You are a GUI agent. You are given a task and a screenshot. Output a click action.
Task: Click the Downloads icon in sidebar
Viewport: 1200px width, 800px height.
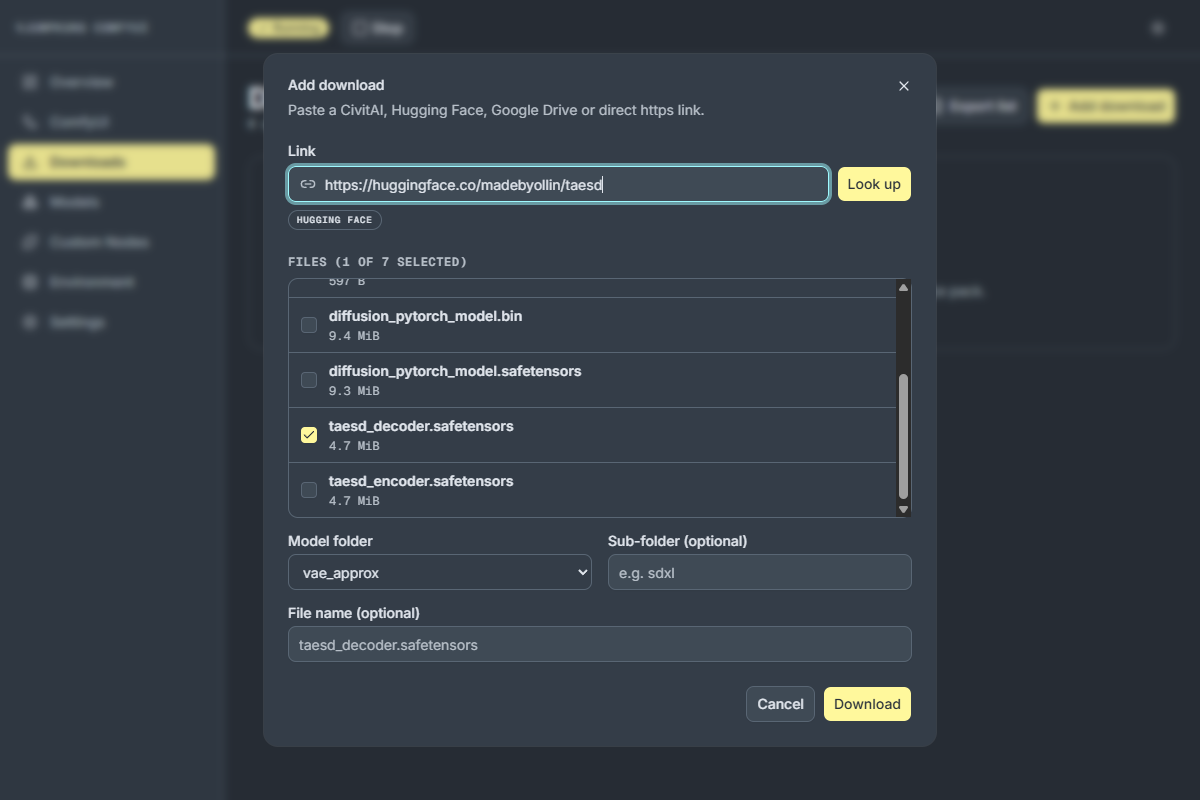pos(30,162)
